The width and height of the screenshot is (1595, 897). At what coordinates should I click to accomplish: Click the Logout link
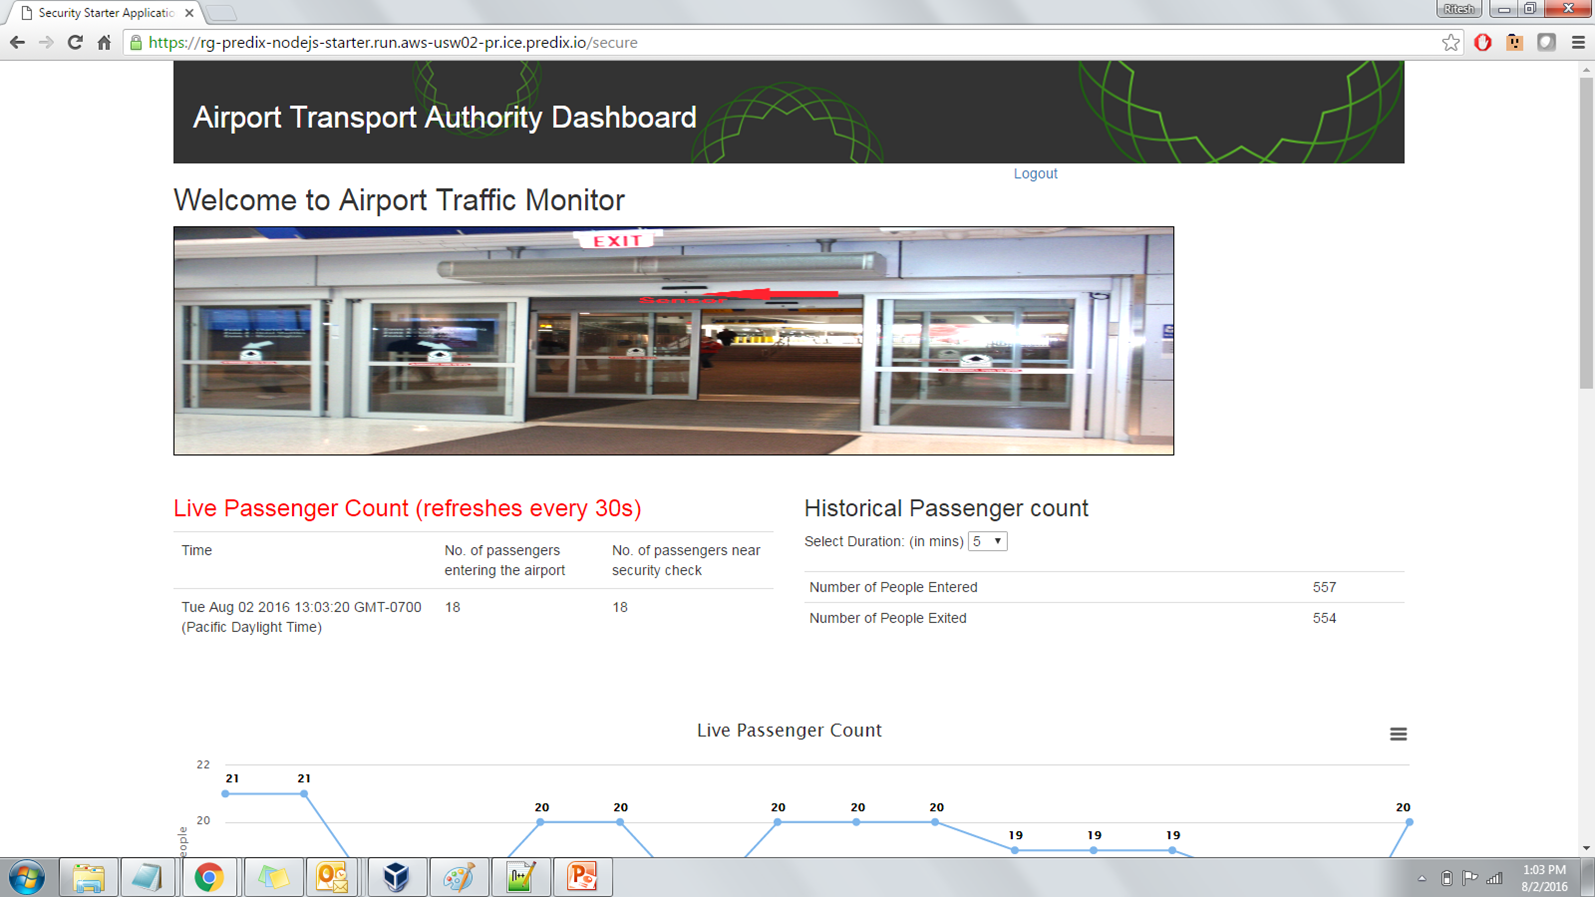coord(1035,173)
